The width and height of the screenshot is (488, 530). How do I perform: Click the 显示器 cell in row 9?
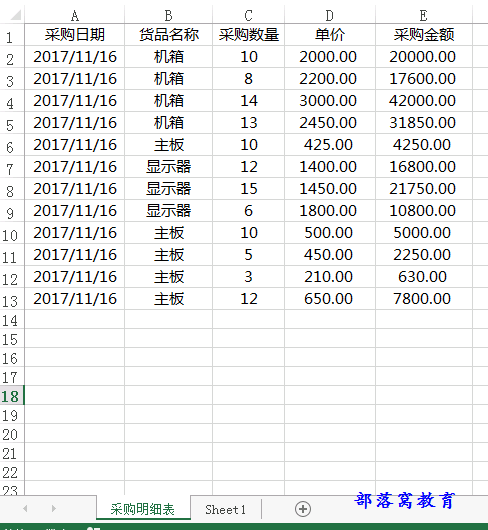pyautogui.click(x=169, y=211)
